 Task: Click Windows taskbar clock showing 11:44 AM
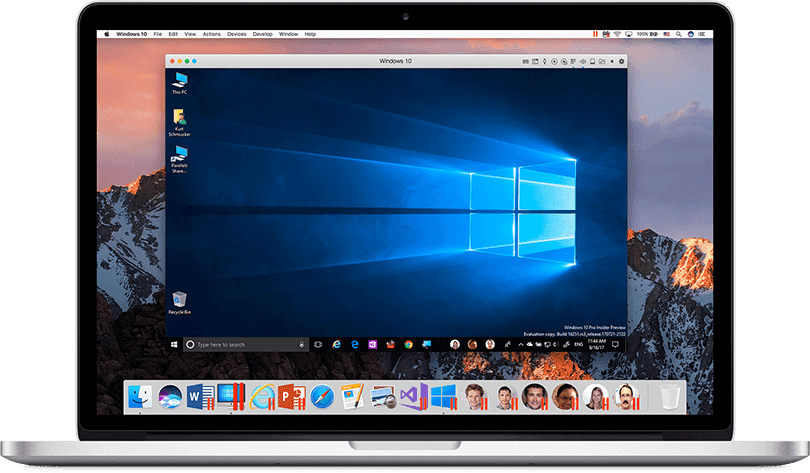click(x=597, y=344)
